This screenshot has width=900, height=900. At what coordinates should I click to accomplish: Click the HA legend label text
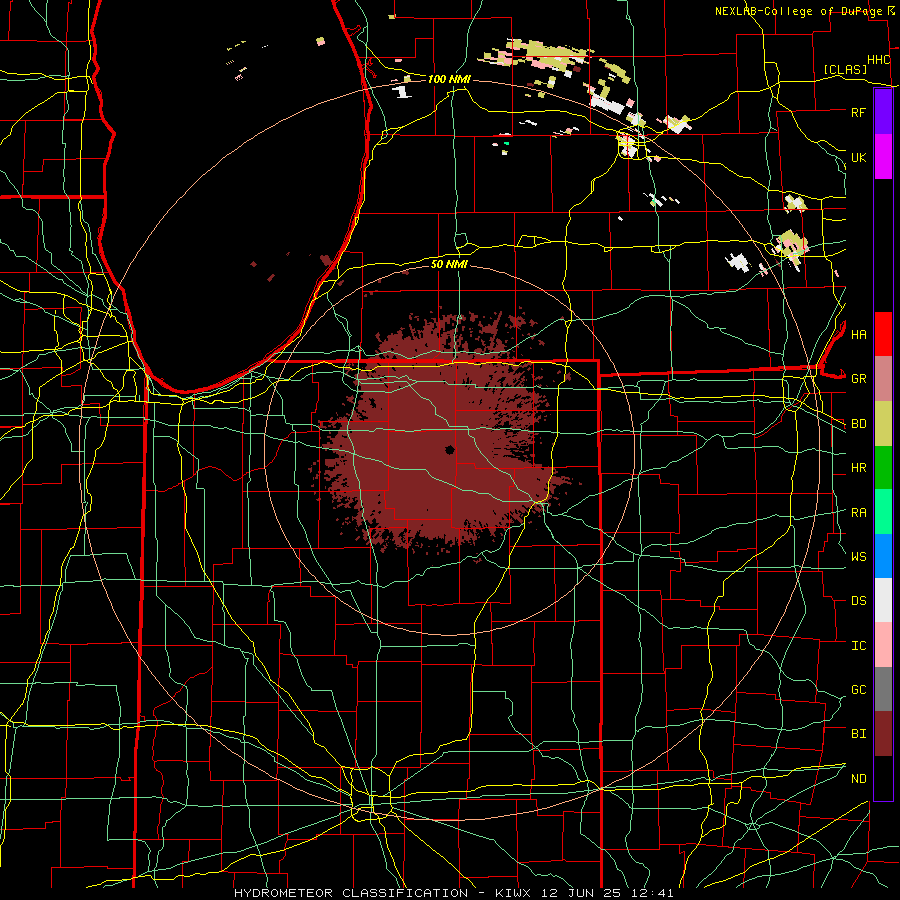[858, 334]
